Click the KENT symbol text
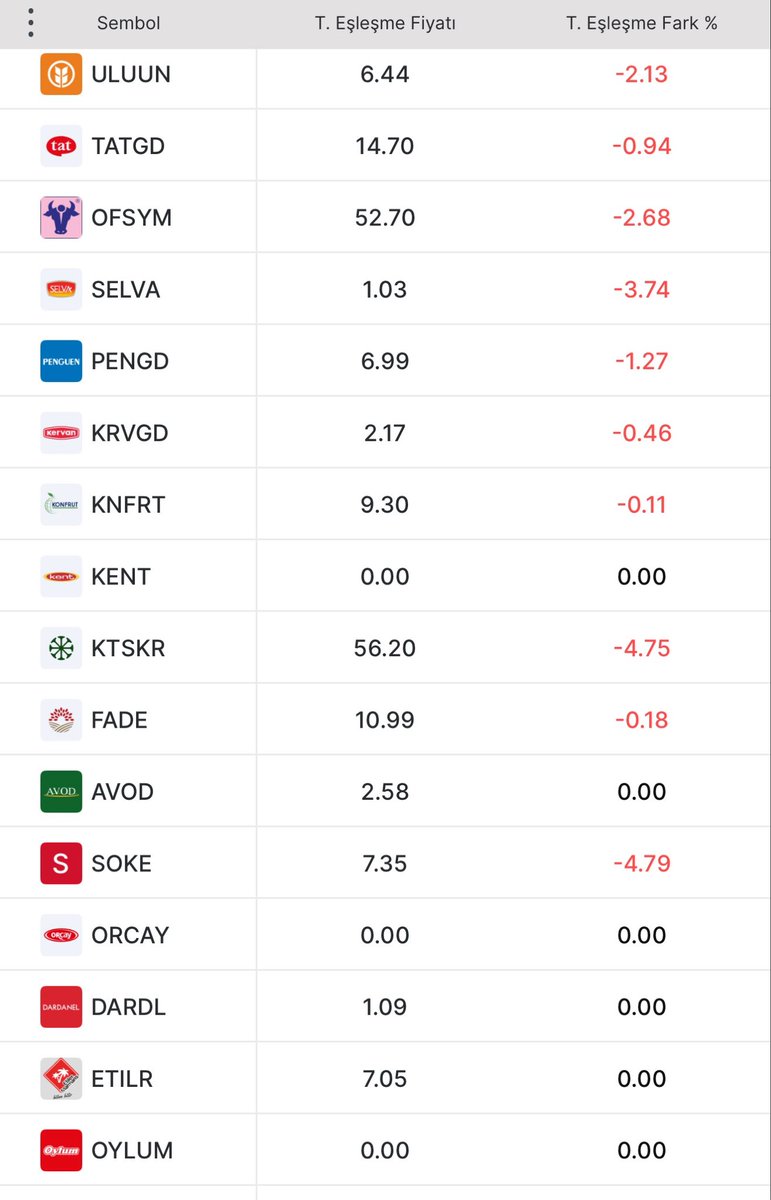The image size is (771, 1200). pyautogui.click(x=120, y=577)
